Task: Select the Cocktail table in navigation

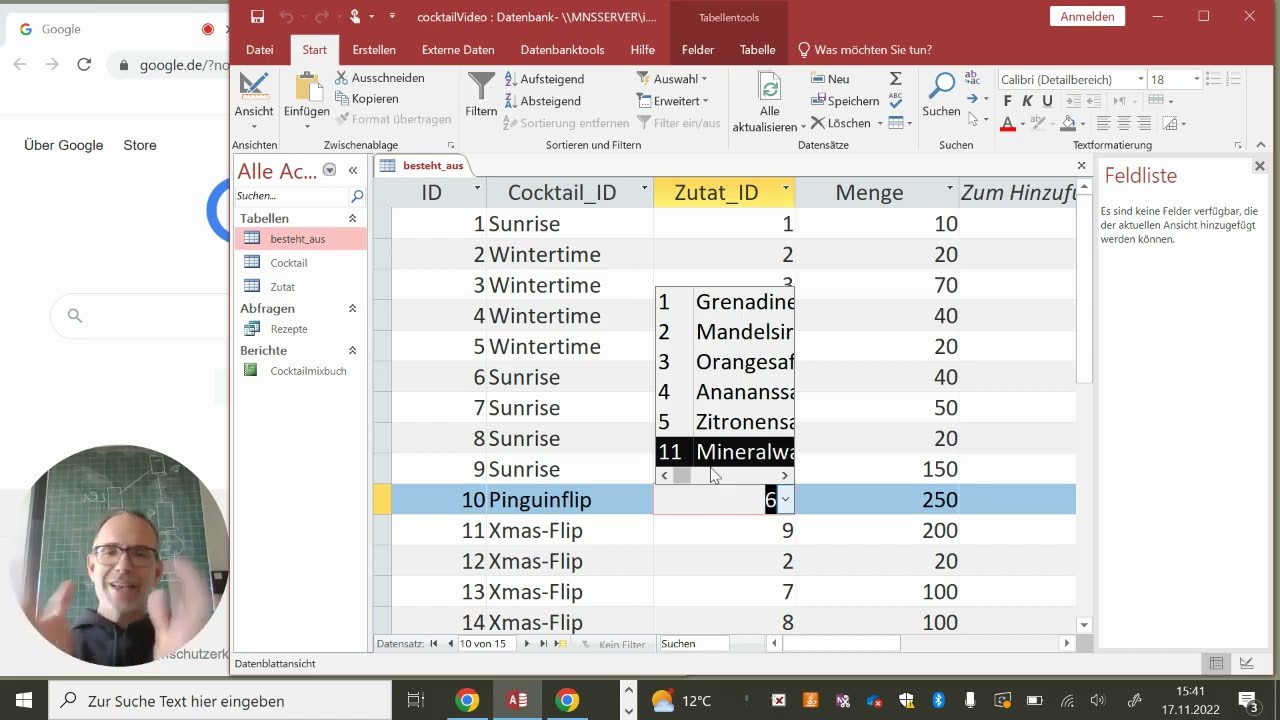Action: [289, 263]
